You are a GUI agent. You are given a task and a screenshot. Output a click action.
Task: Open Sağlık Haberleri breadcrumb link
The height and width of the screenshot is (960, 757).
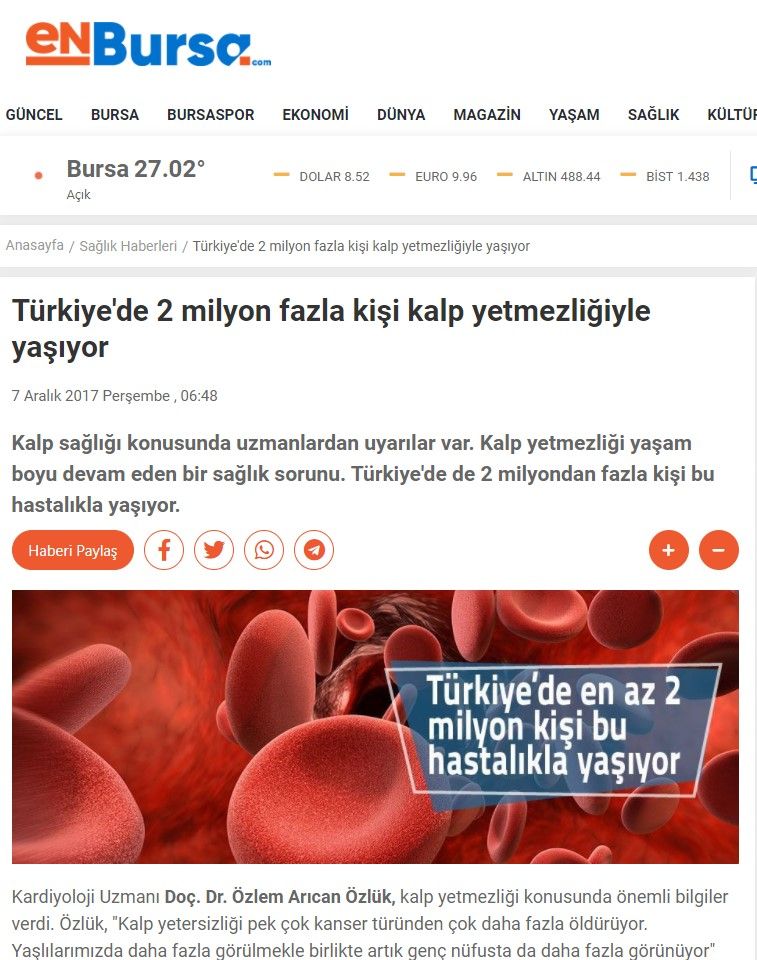pyautogui.click(x=128, y=246)
